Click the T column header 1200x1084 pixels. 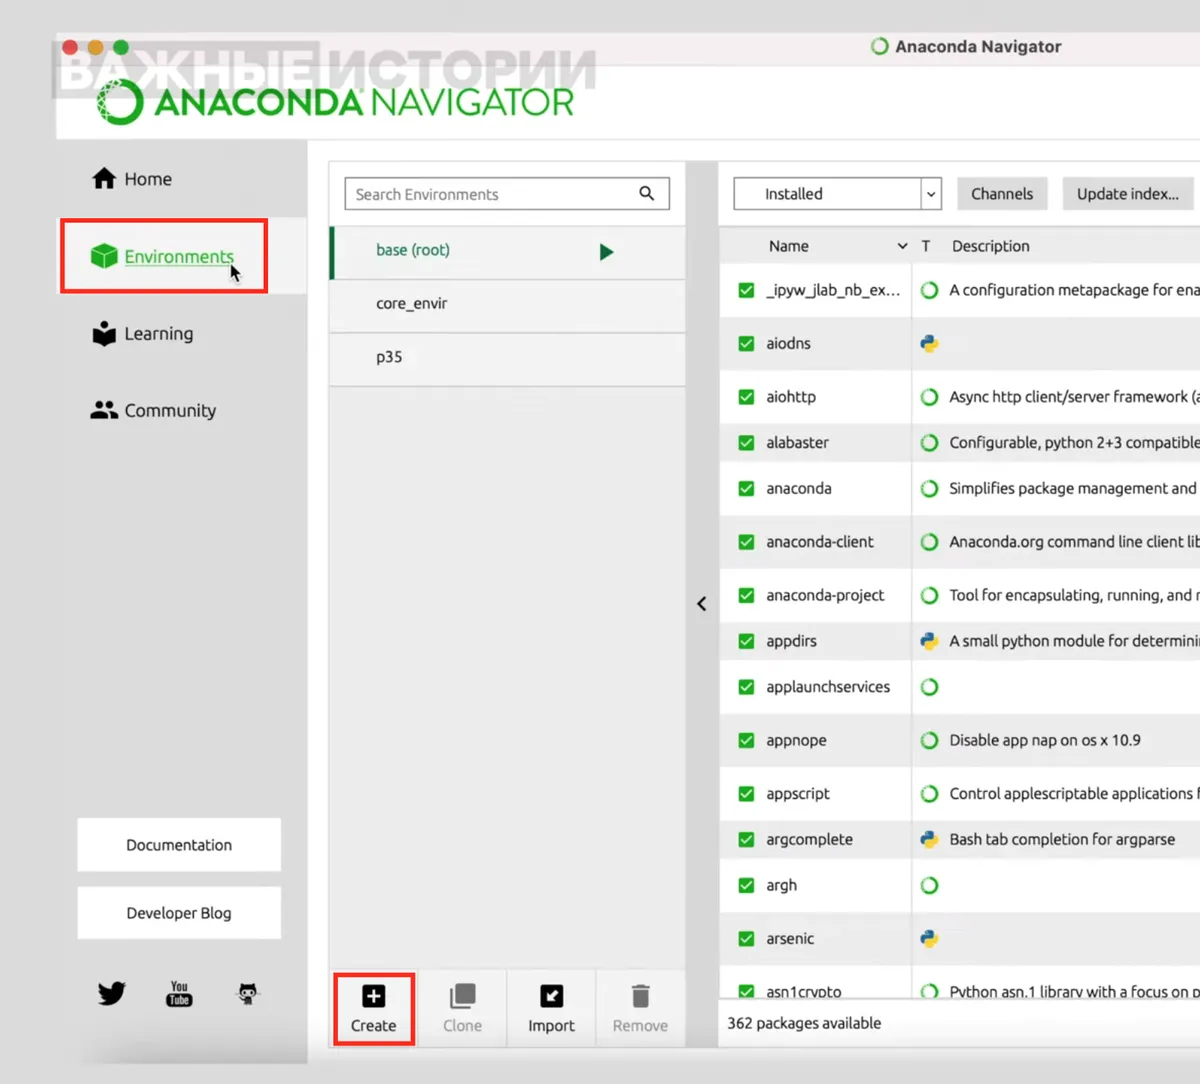926,246
